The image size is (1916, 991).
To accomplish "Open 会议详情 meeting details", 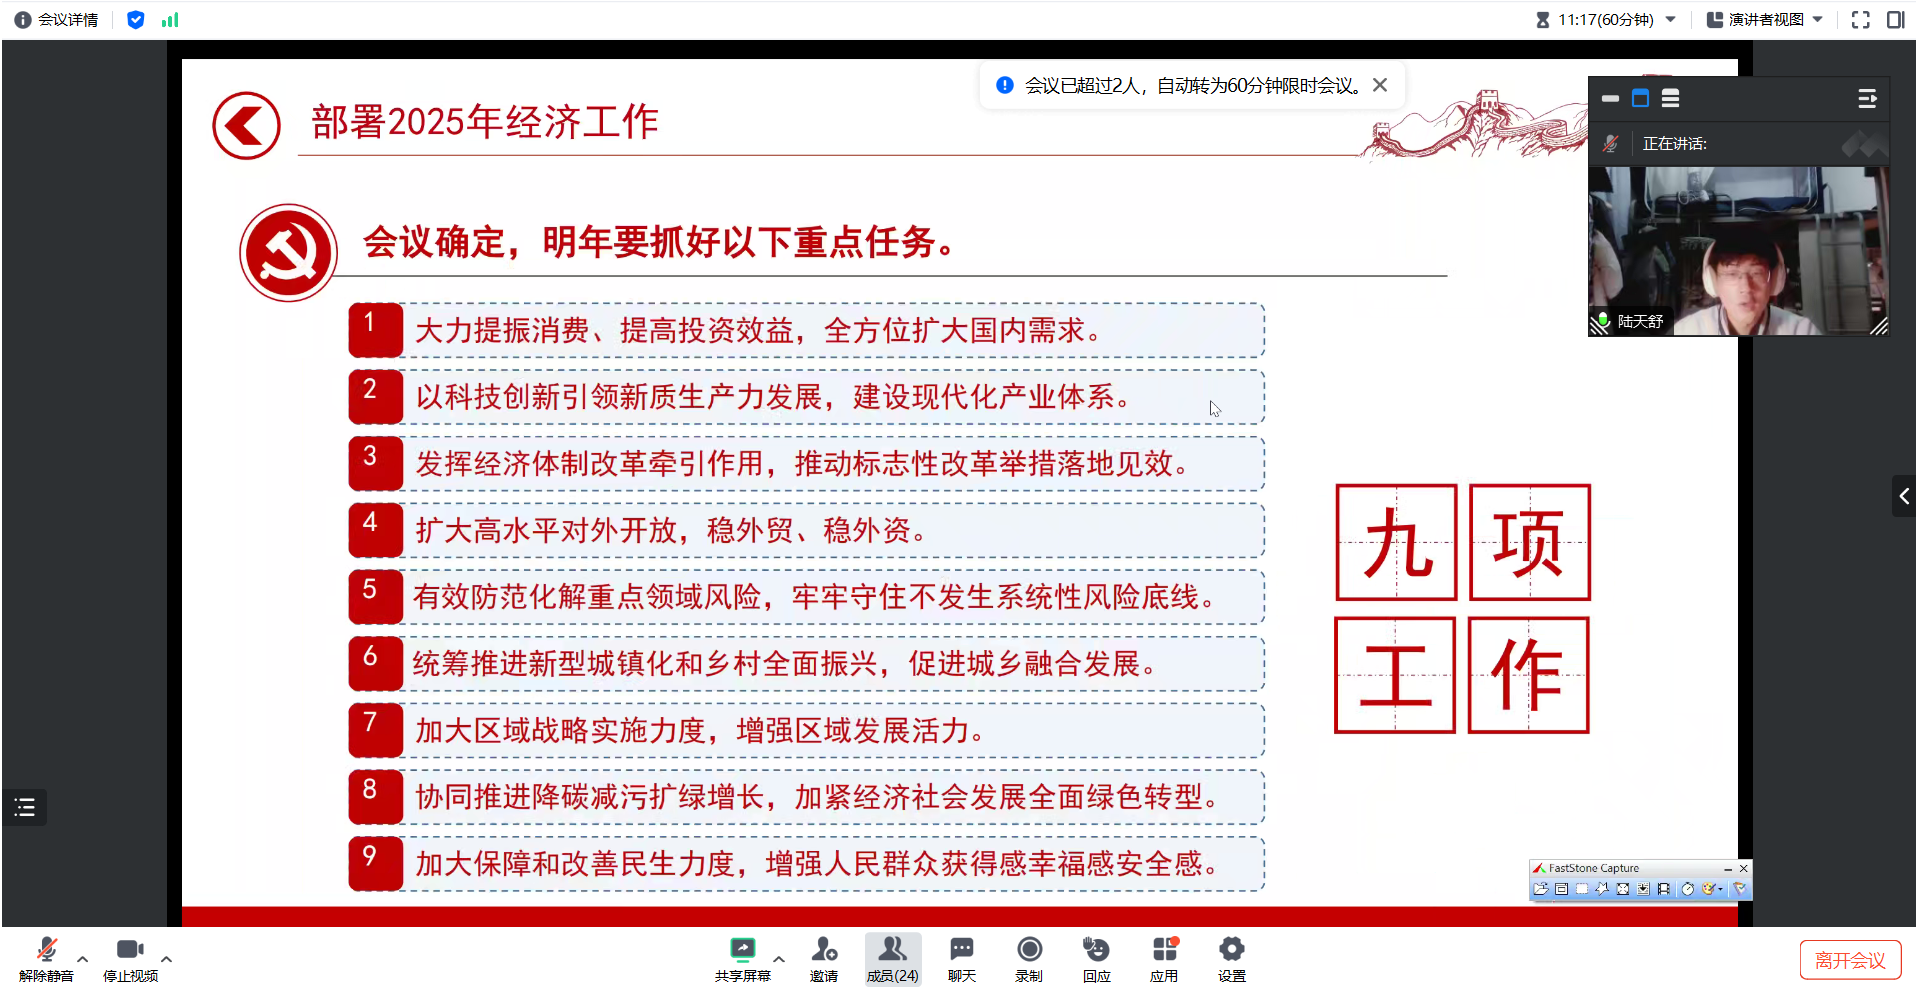I will coord(57,20).
